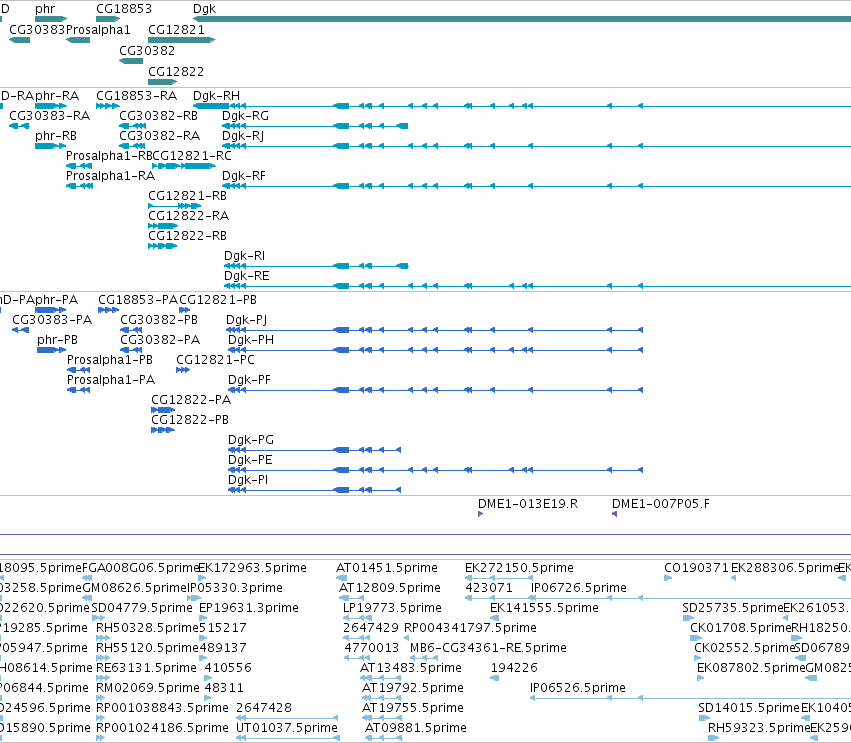Select transcript CG30383-RA
Viewport: 851px width, 743px height.
tap(20, 126)
